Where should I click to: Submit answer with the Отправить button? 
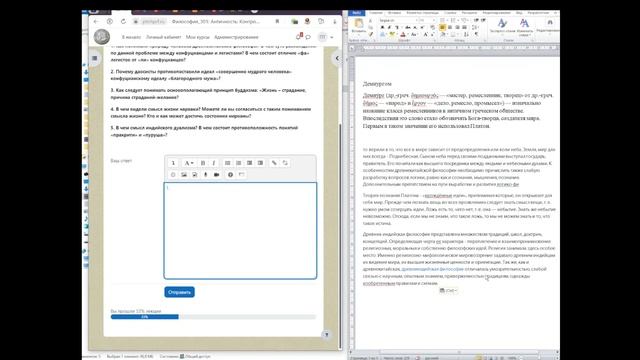point(179,292)
